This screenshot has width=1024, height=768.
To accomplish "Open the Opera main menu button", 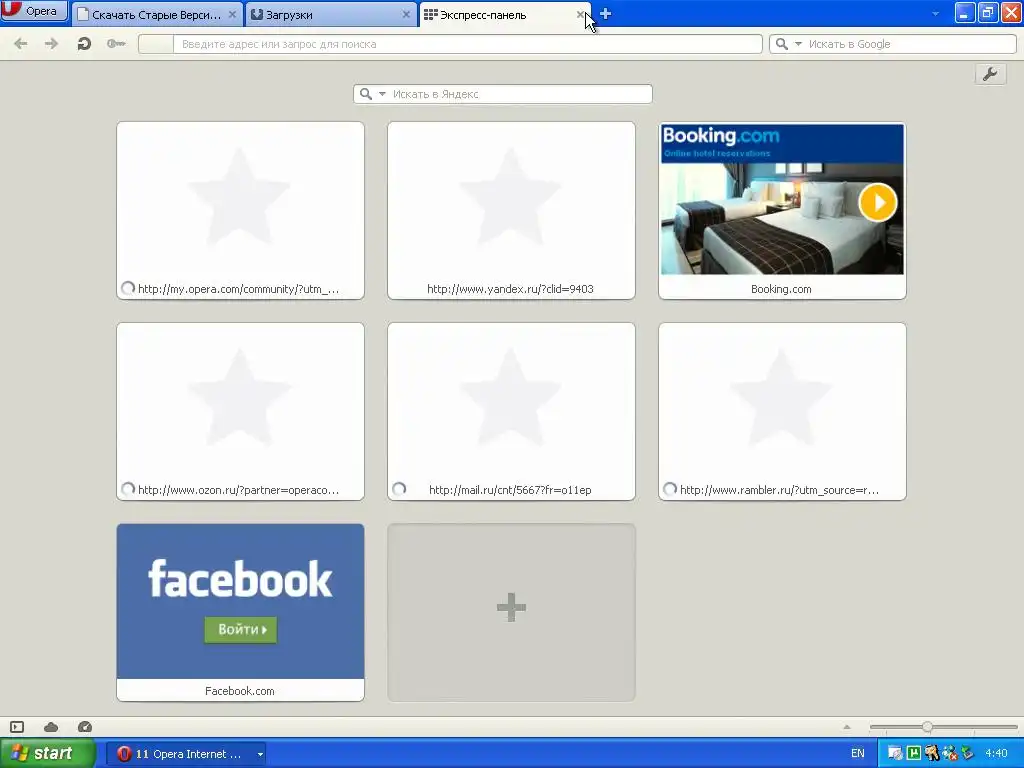I will (x=34, y=10).
